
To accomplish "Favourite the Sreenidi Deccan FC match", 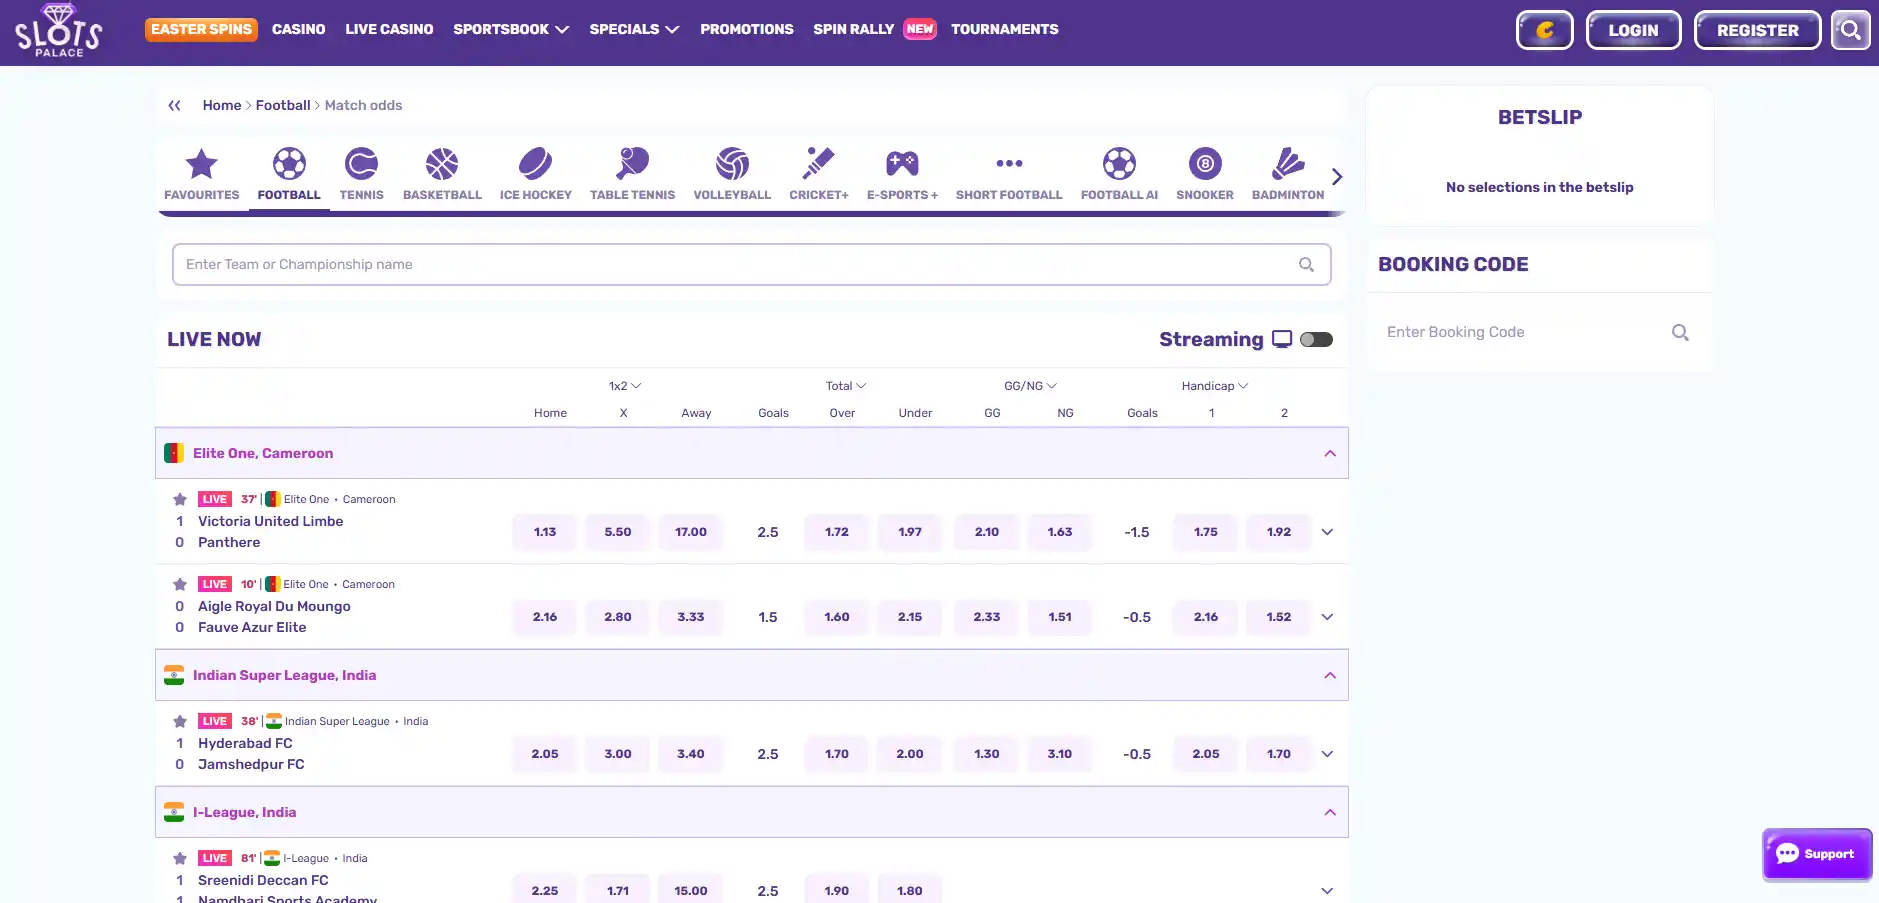I will click(x=180, y=858).
